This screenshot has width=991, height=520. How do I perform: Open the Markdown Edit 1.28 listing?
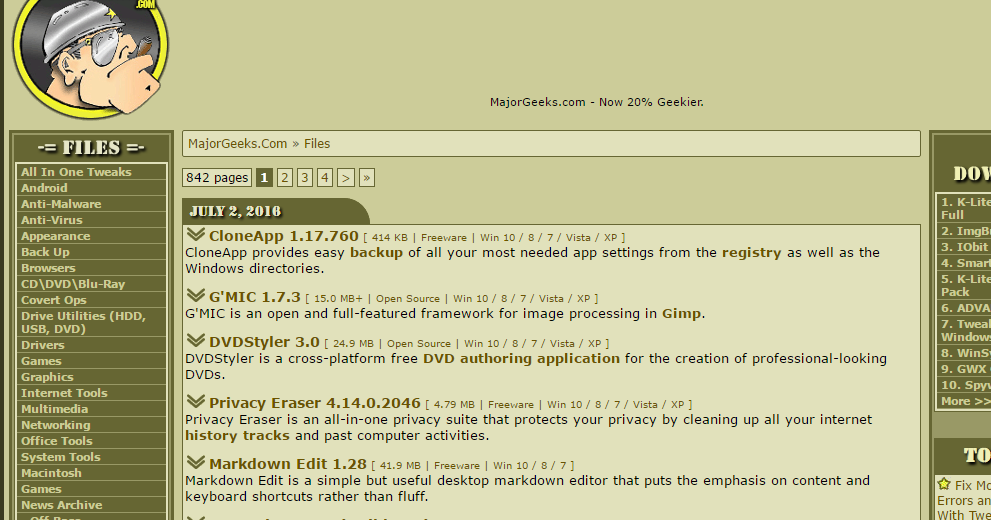coord(288,464)
